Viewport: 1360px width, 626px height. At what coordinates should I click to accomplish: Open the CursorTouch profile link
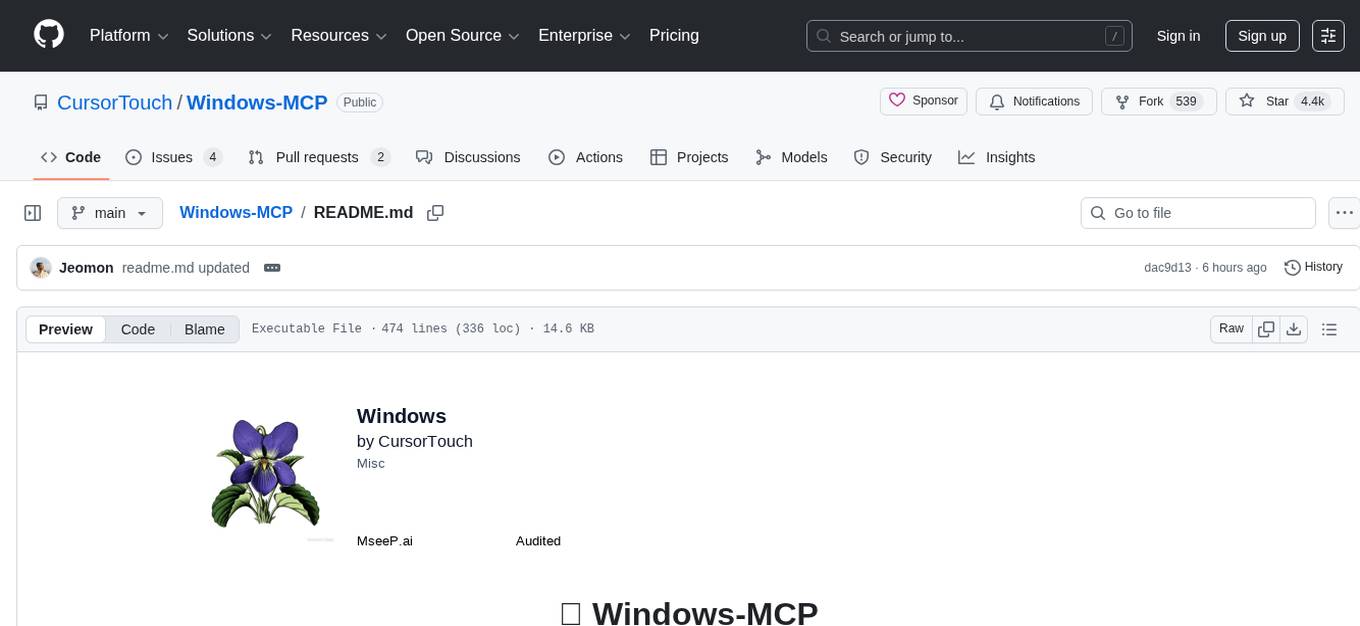pyautogui.click(x=114, y=102)
